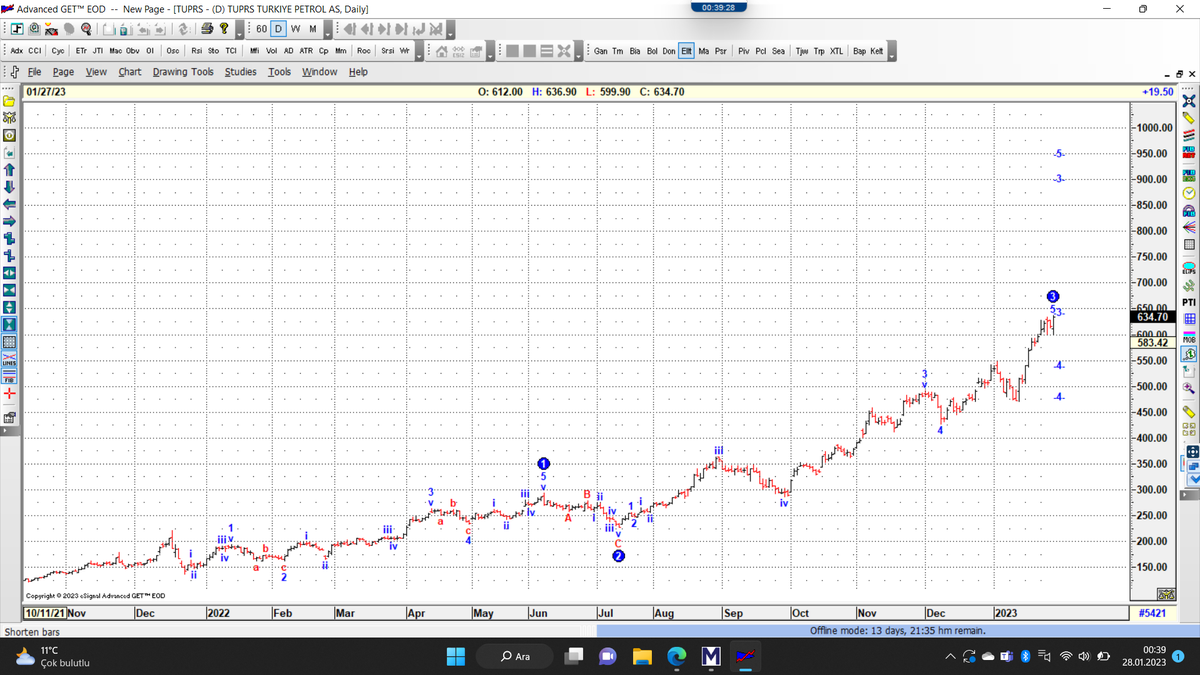The width and height of the screenshot is (1200, 675).
Task: Select the Daily D interval button
Action: pos(279,28)
